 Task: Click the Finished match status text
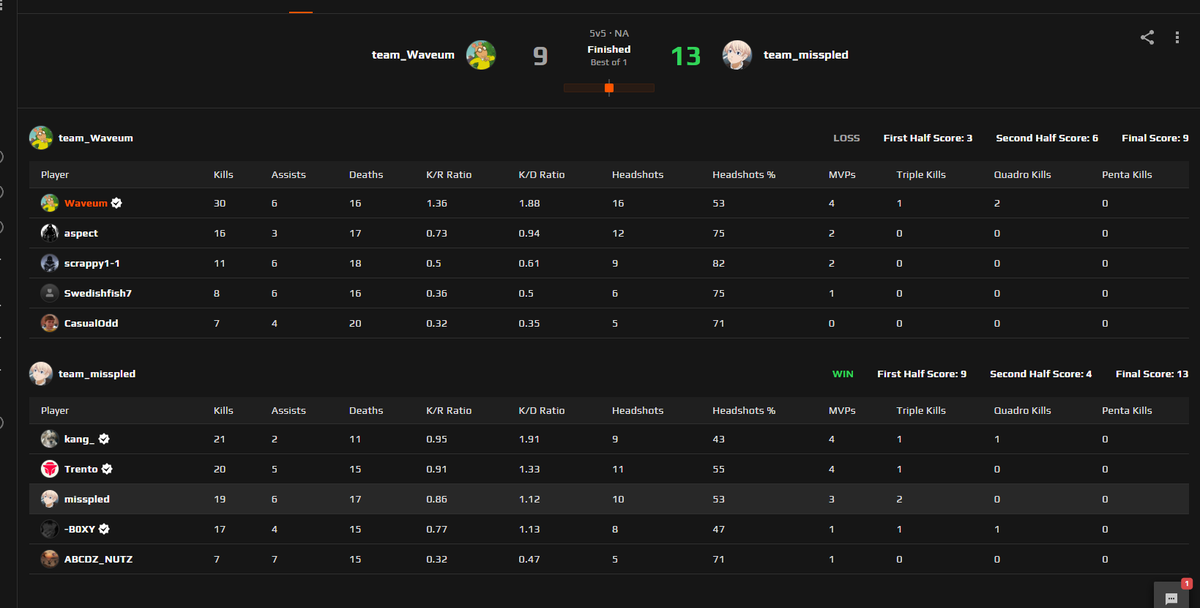pyautogui.click(x=609, y=49)
